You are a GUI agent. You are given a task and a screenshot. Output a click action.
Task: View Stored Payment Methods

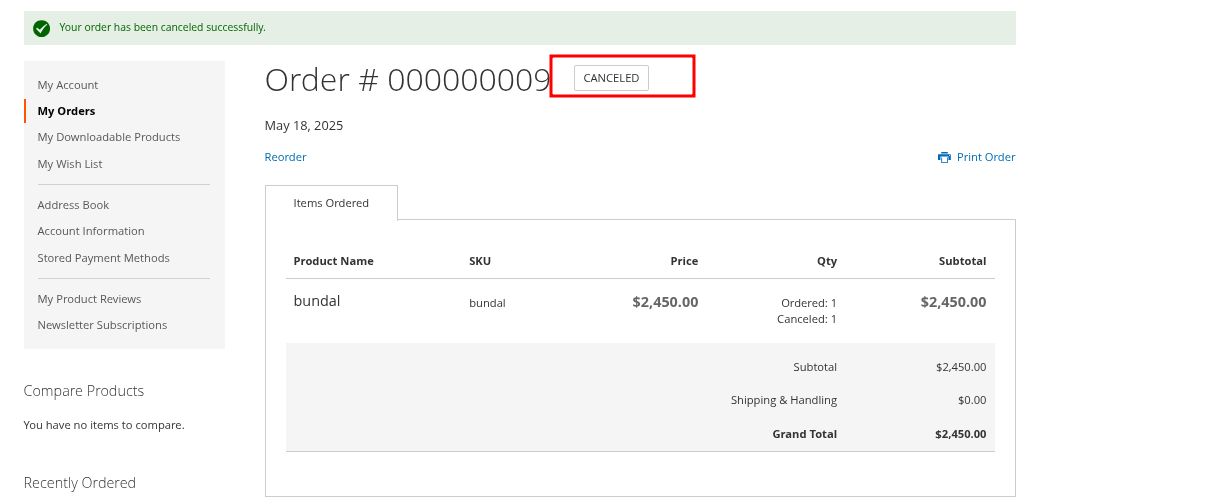[103, 258]
